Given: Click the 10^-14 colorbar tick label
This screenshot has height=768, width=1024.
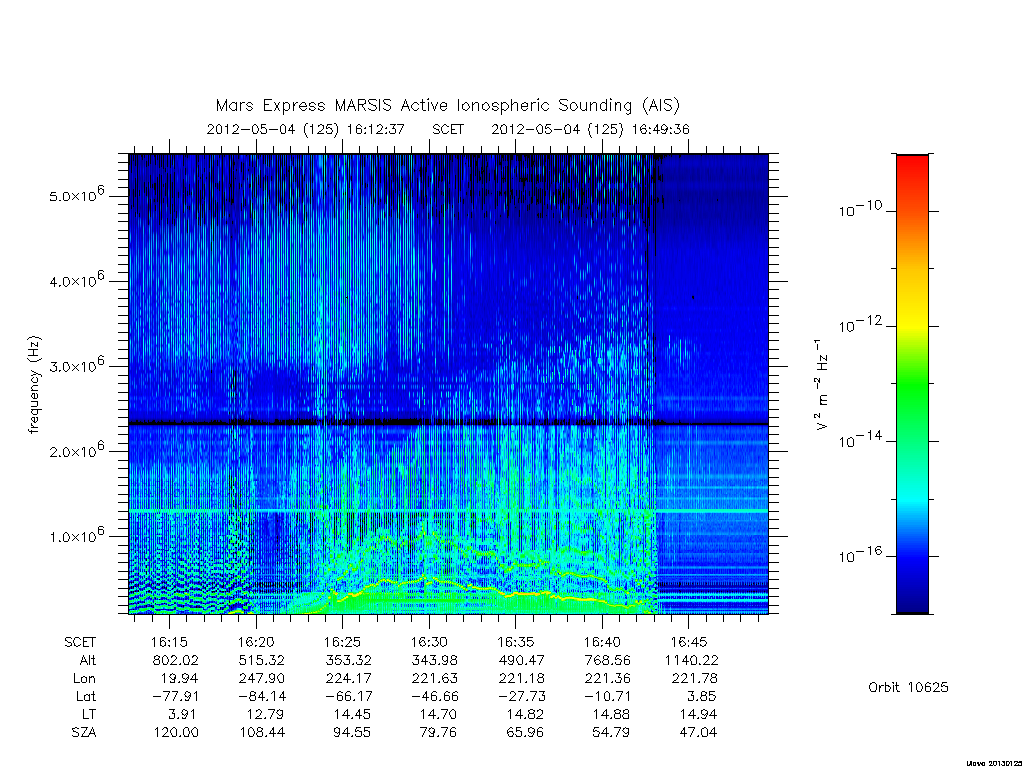Looking at the screenshot, I should click(860, 440).
